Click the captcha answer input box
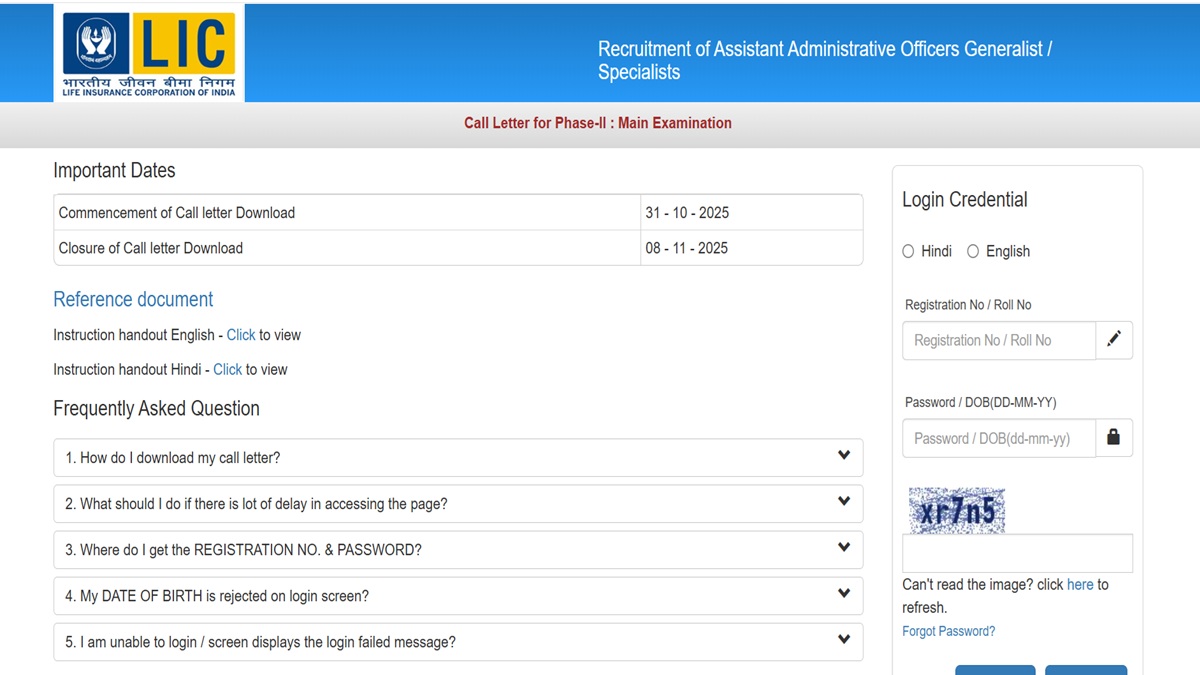 pyautogui.click(x=1016, y=552)
